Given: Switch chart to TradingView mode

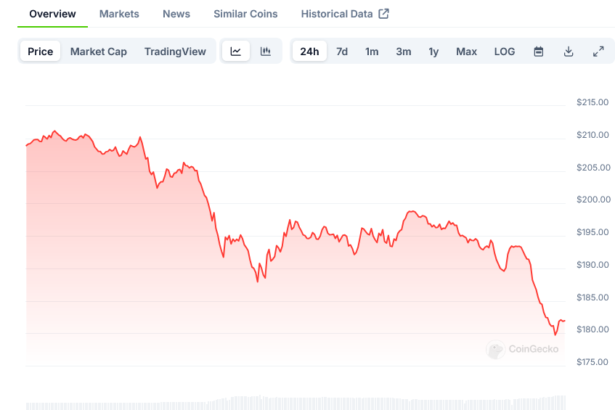Looking at the screenshot, I should tap(175, 51).
